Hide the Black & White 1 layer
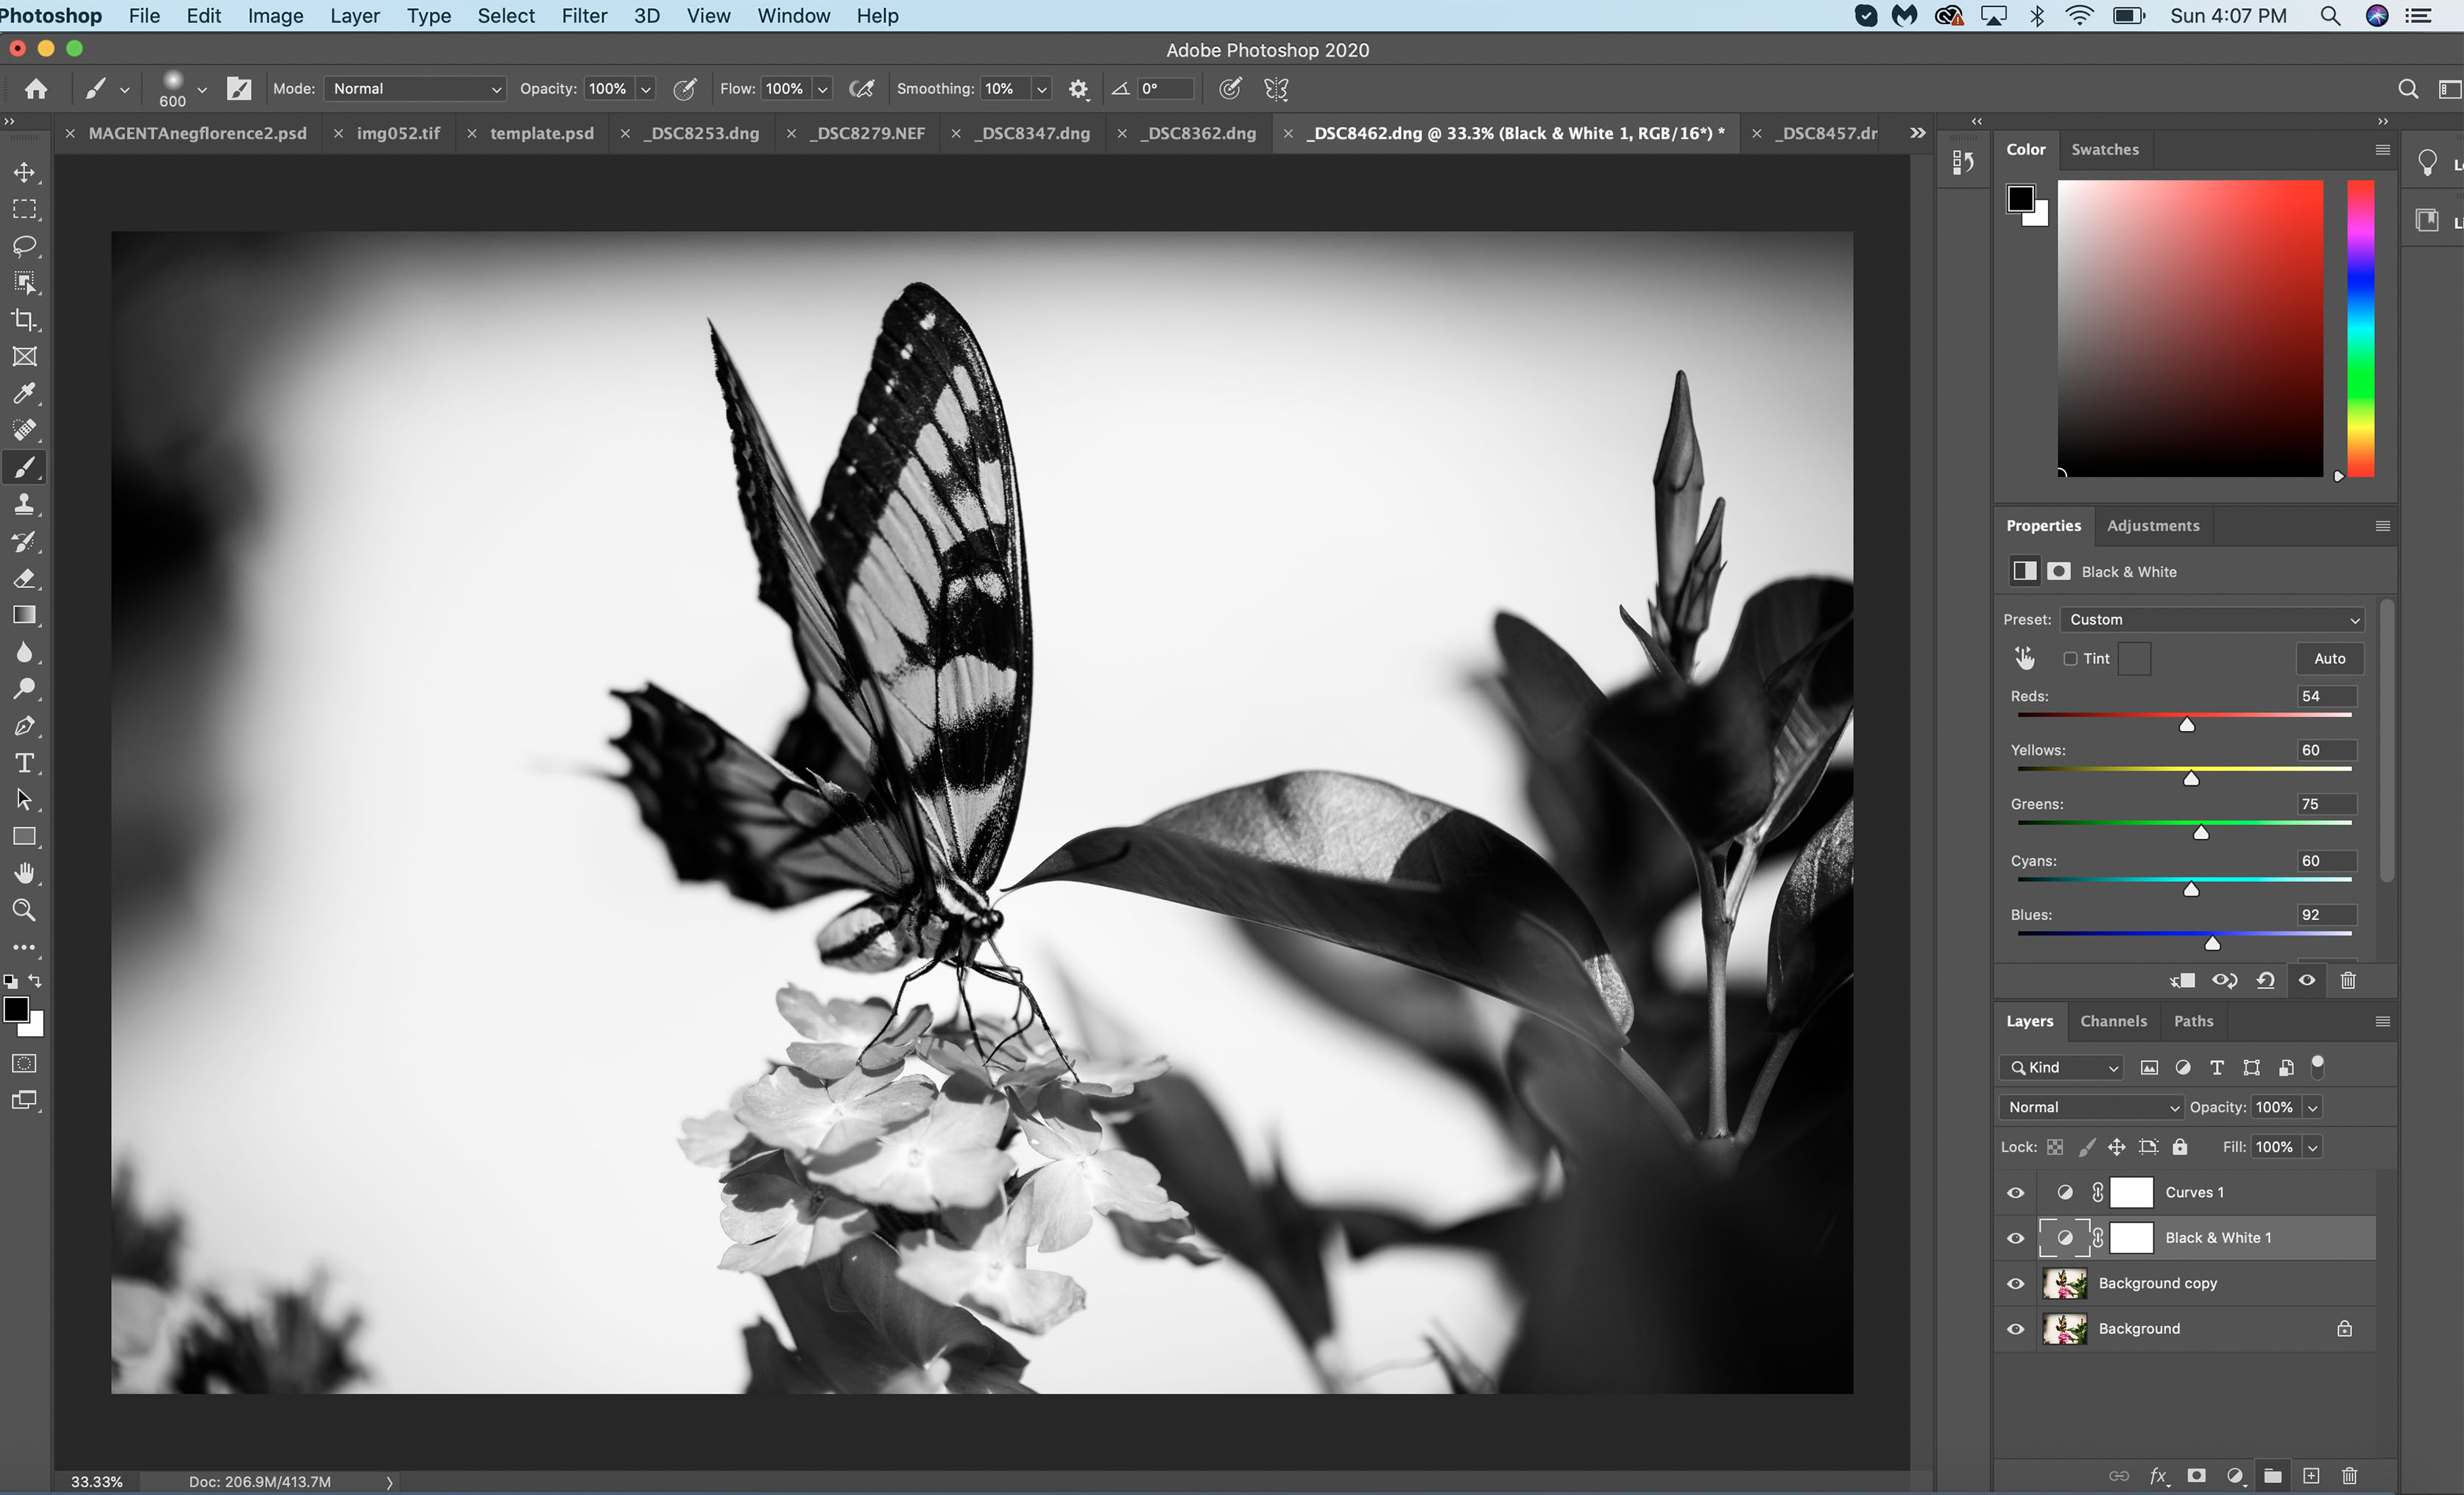 coord(2016,1239)
